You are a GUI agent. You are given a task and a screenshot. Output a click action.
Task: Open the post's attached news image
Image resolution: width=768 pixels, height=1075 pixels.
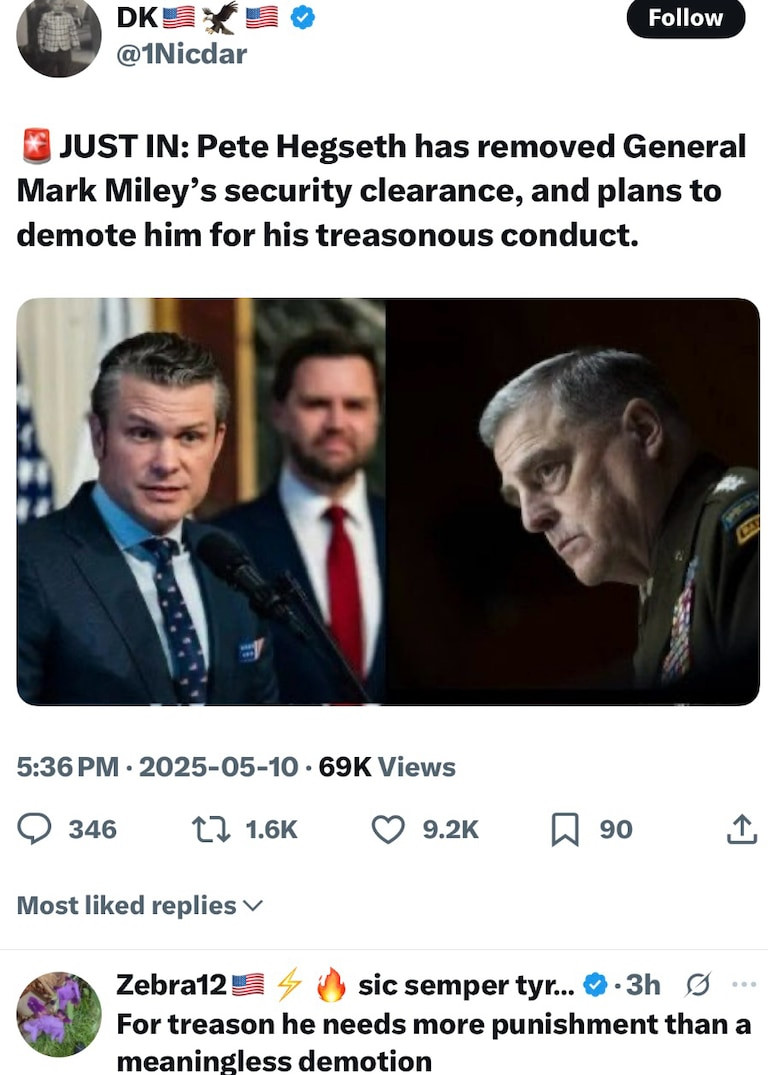pos(388,501)
